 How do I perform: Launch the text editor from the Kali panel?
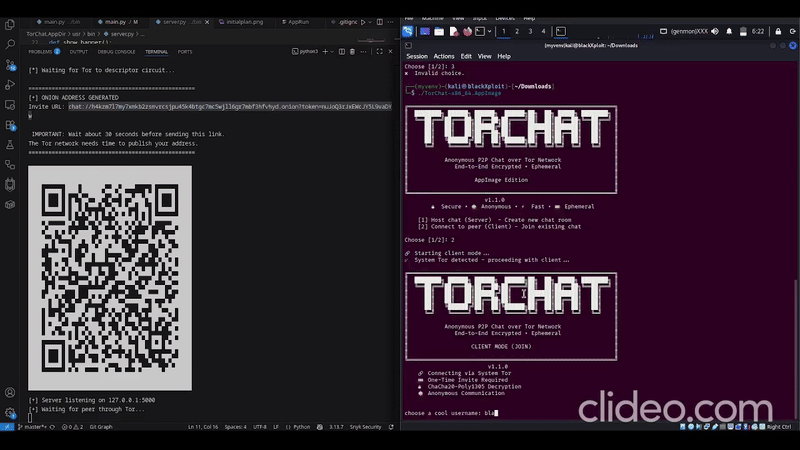[453, 32]
